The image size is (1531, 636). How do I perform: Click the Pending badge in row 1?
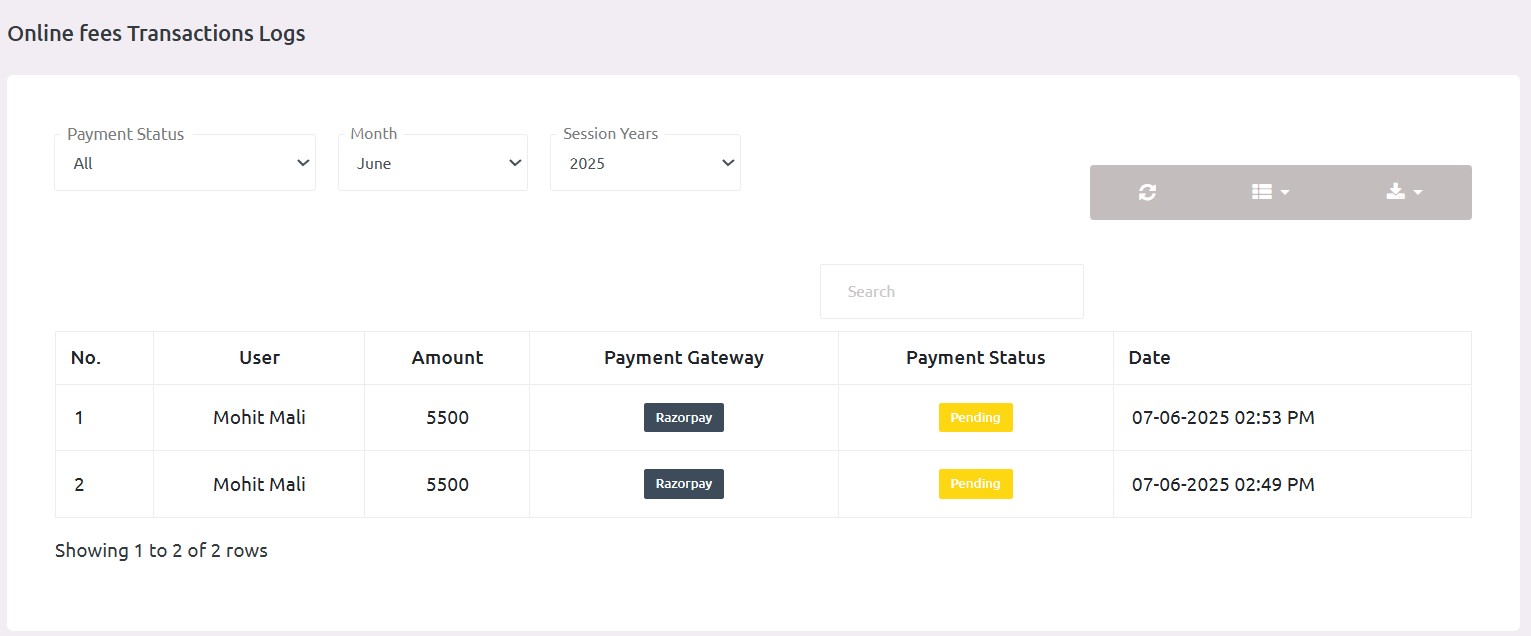[x=976, y=418]
